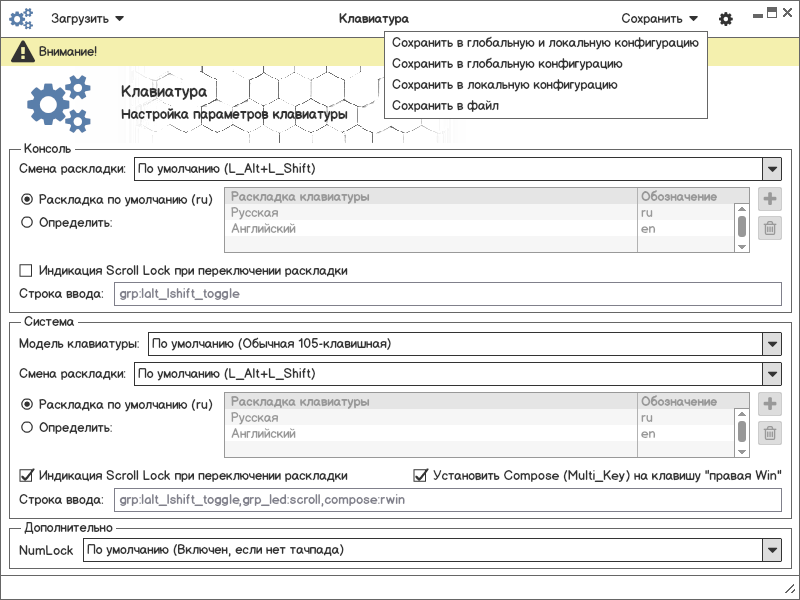Open the Загрузить menu button

(x=88, y=18)
